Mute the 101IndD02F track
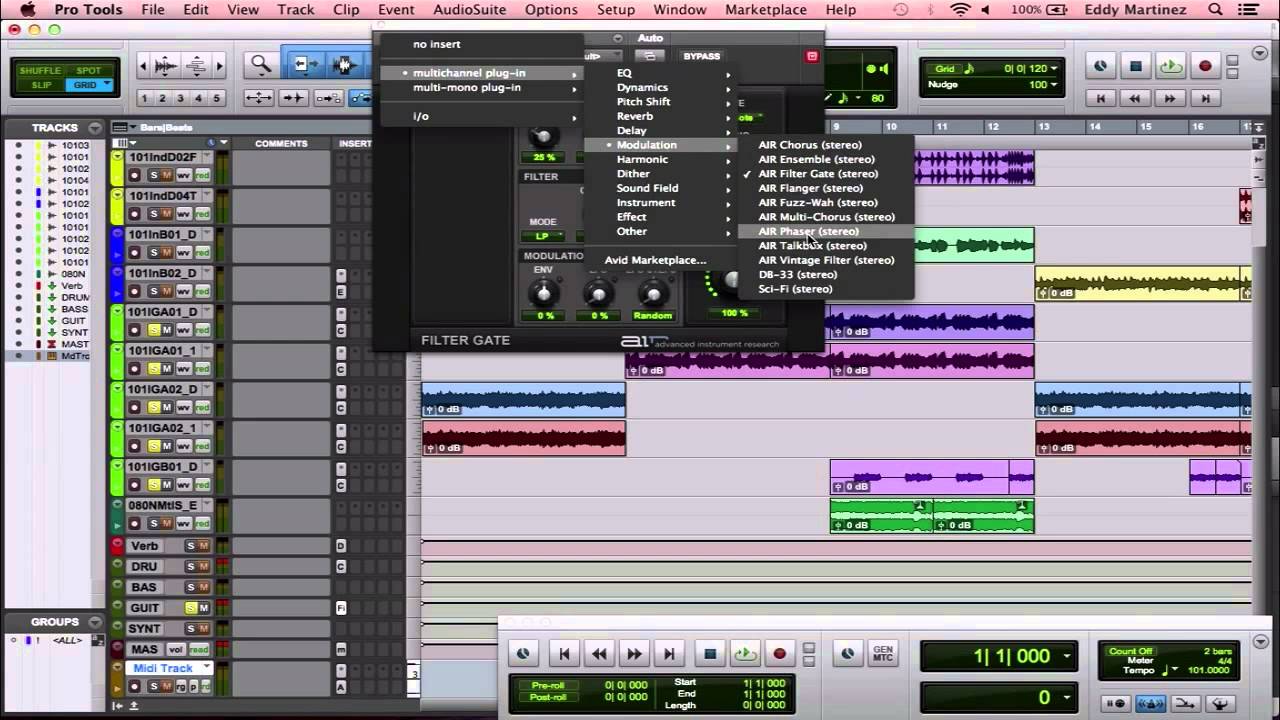The image size is (1280, 720). coord(168,175)
